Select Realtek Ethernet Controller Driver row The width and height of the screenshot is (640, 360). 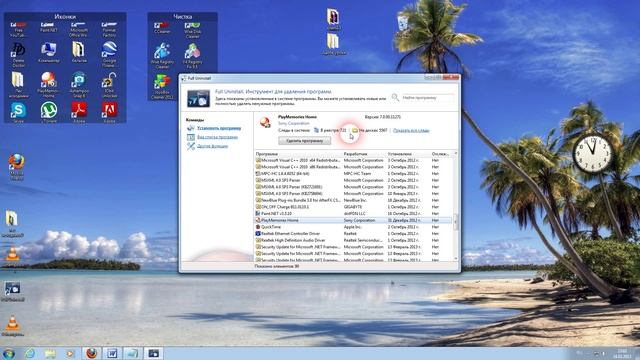[x=353, y=233]
